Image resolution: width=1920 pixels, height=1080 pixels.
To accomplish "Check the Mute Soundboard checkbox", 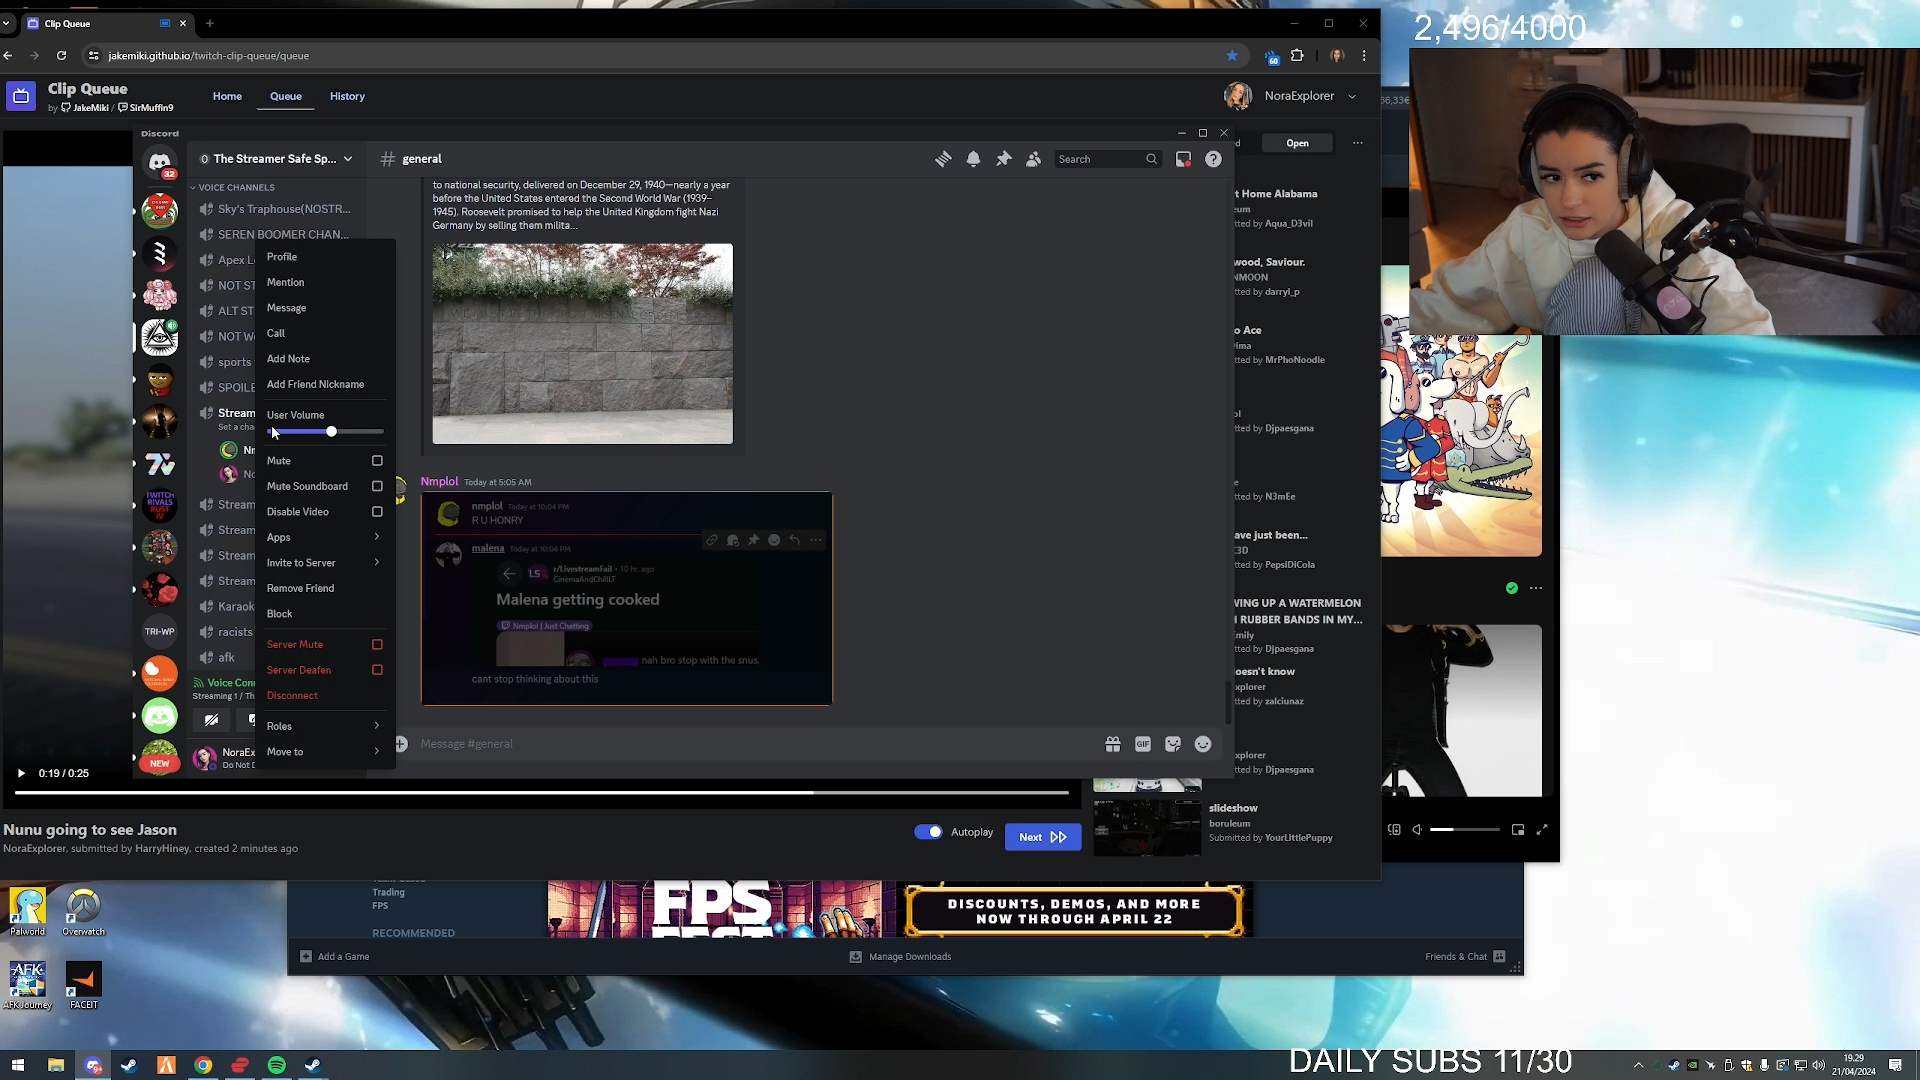I will (377, 486).
